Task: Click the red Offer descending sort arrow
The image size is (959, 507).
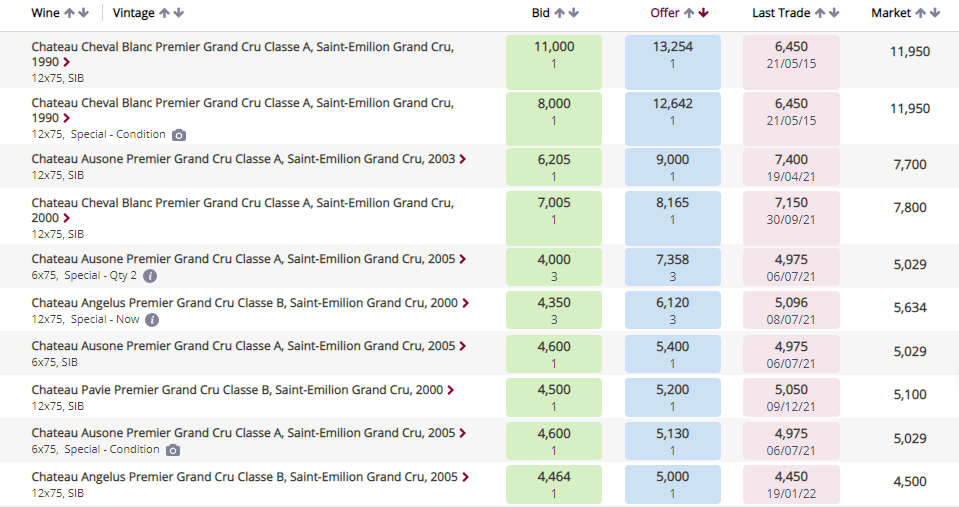Action: (x=703, y=13)
